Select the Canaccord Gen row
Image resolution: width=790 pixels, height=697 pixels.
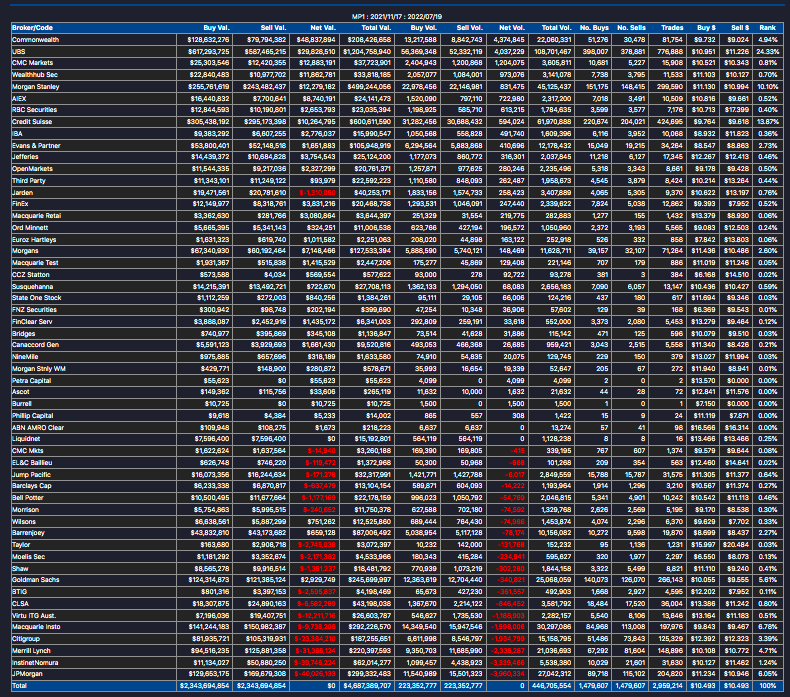[x=397, y=345]
